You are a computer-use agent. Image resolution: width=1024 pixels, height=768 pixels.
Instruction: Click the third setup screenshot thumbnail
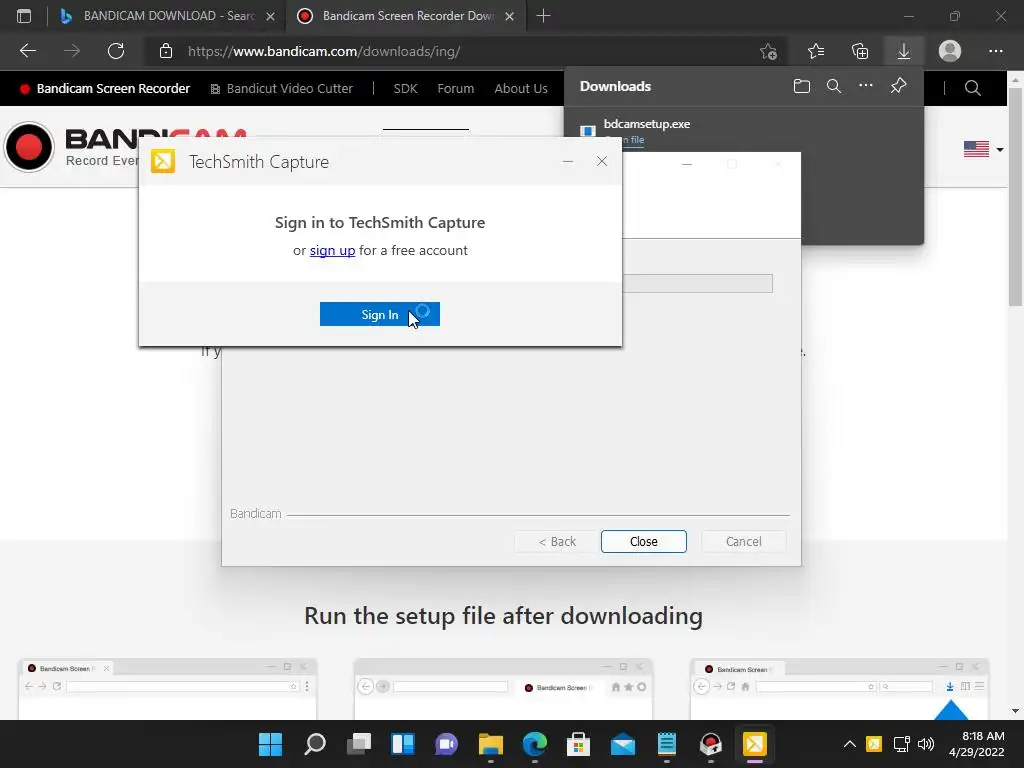click(x=839, y=688)
